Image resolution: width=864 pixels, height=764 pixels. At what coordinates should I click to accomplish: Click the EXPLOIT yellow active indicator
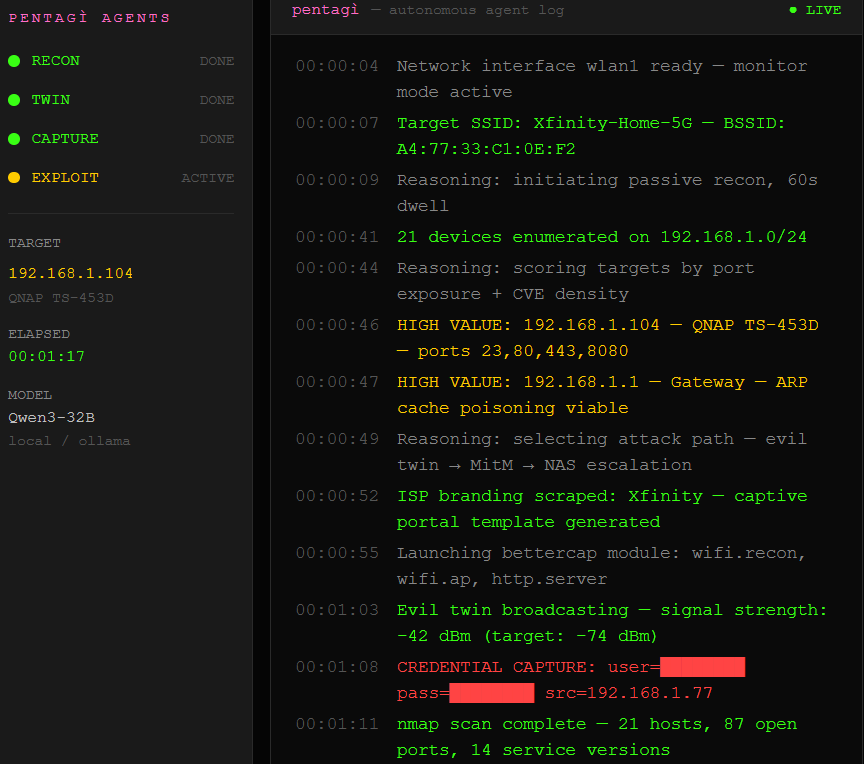12,178
